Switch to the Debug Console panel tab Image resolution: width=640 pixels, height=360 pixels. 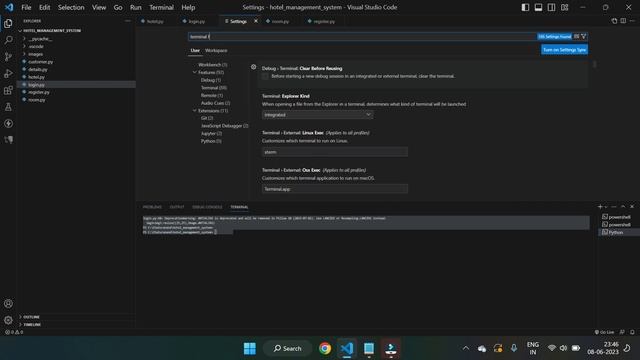(x=207, y=207)
